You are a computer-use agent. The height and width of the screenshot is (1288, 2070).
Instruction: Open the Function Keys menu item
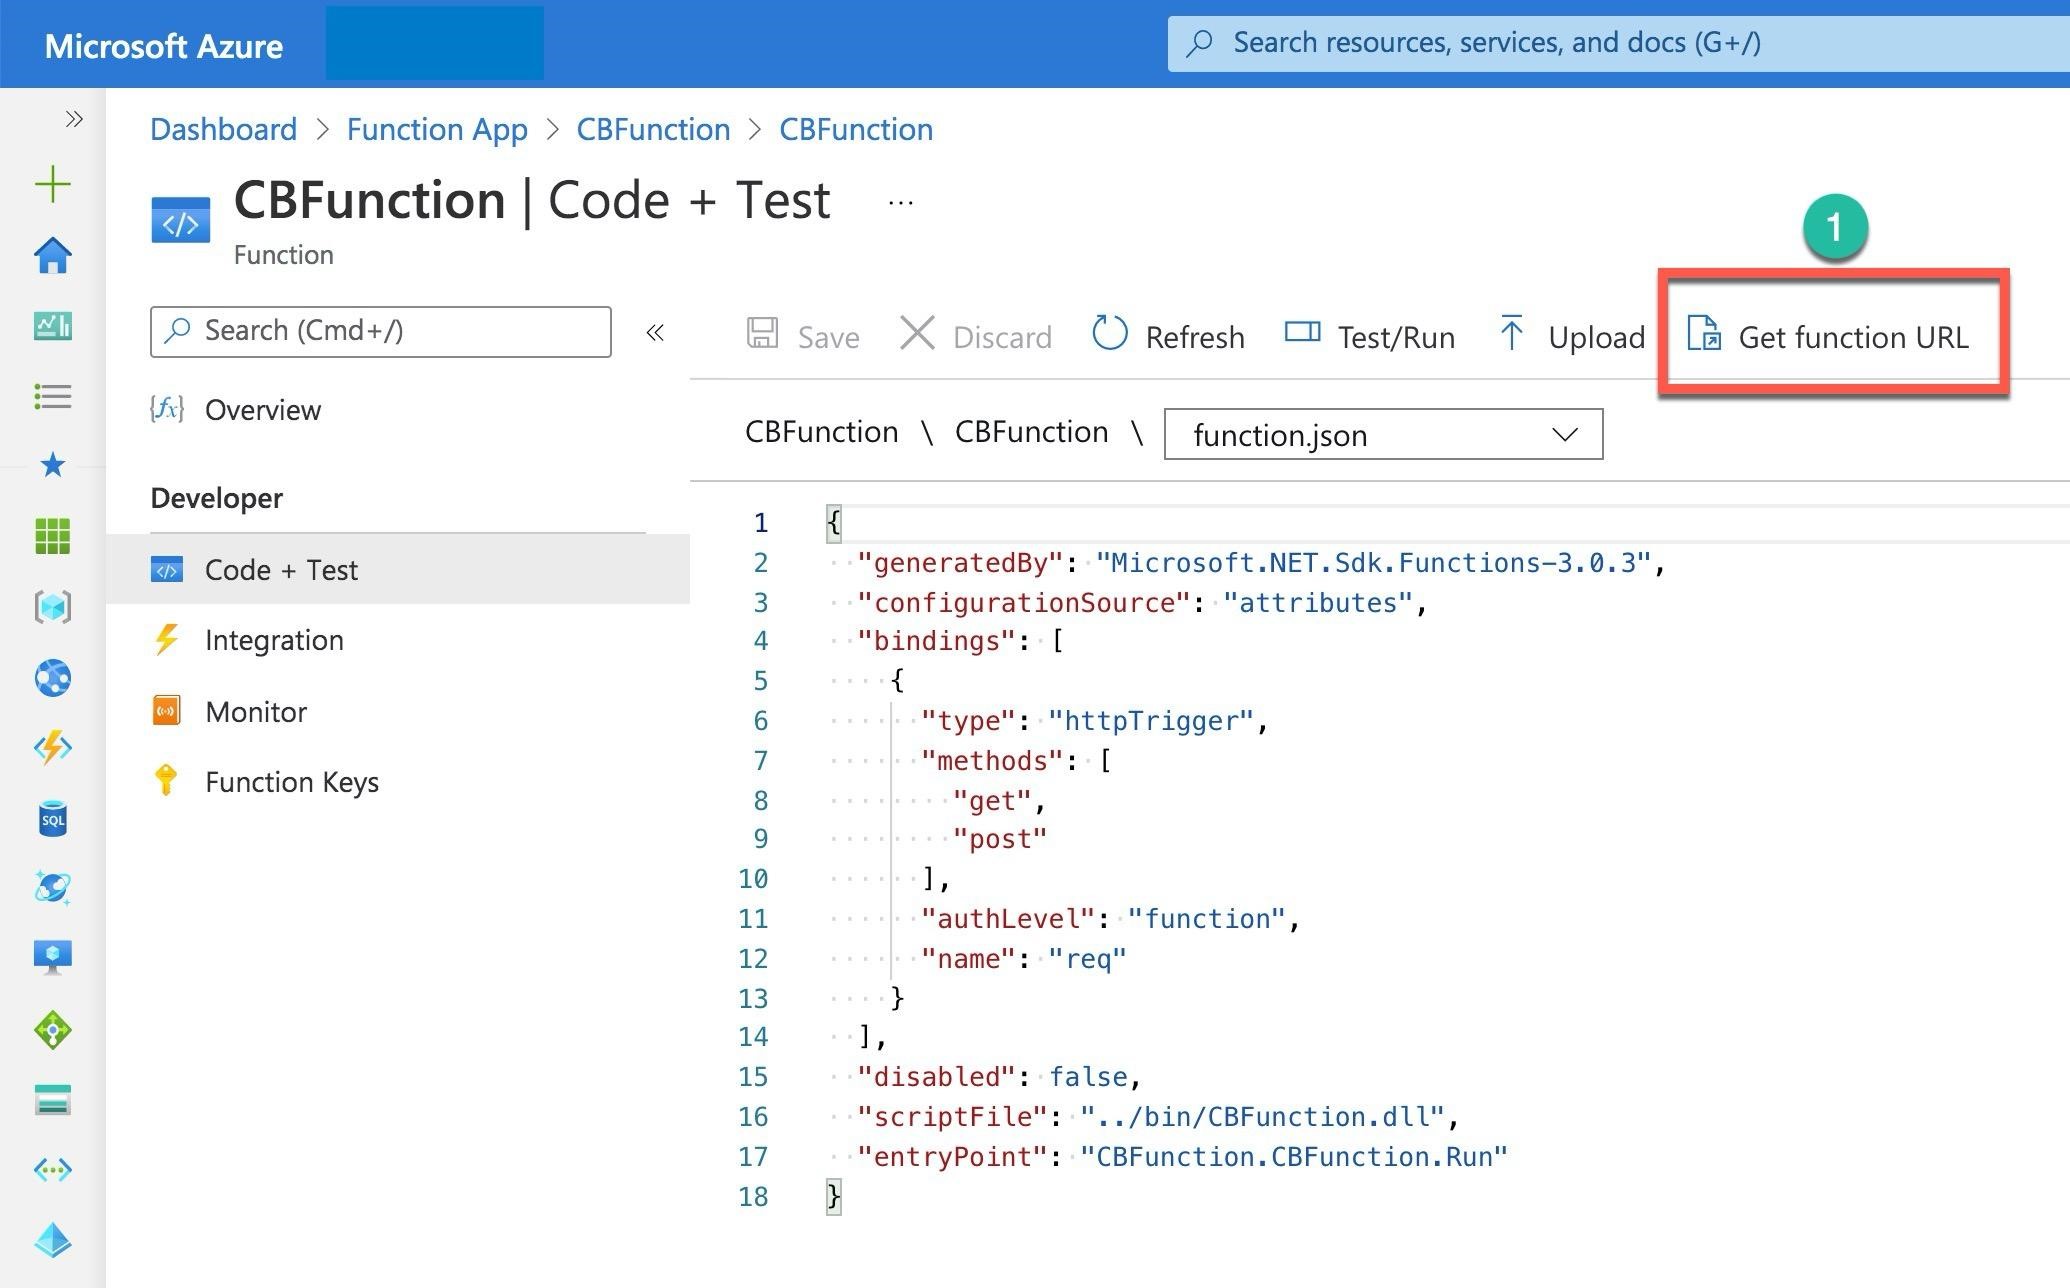tap(291, 782)
